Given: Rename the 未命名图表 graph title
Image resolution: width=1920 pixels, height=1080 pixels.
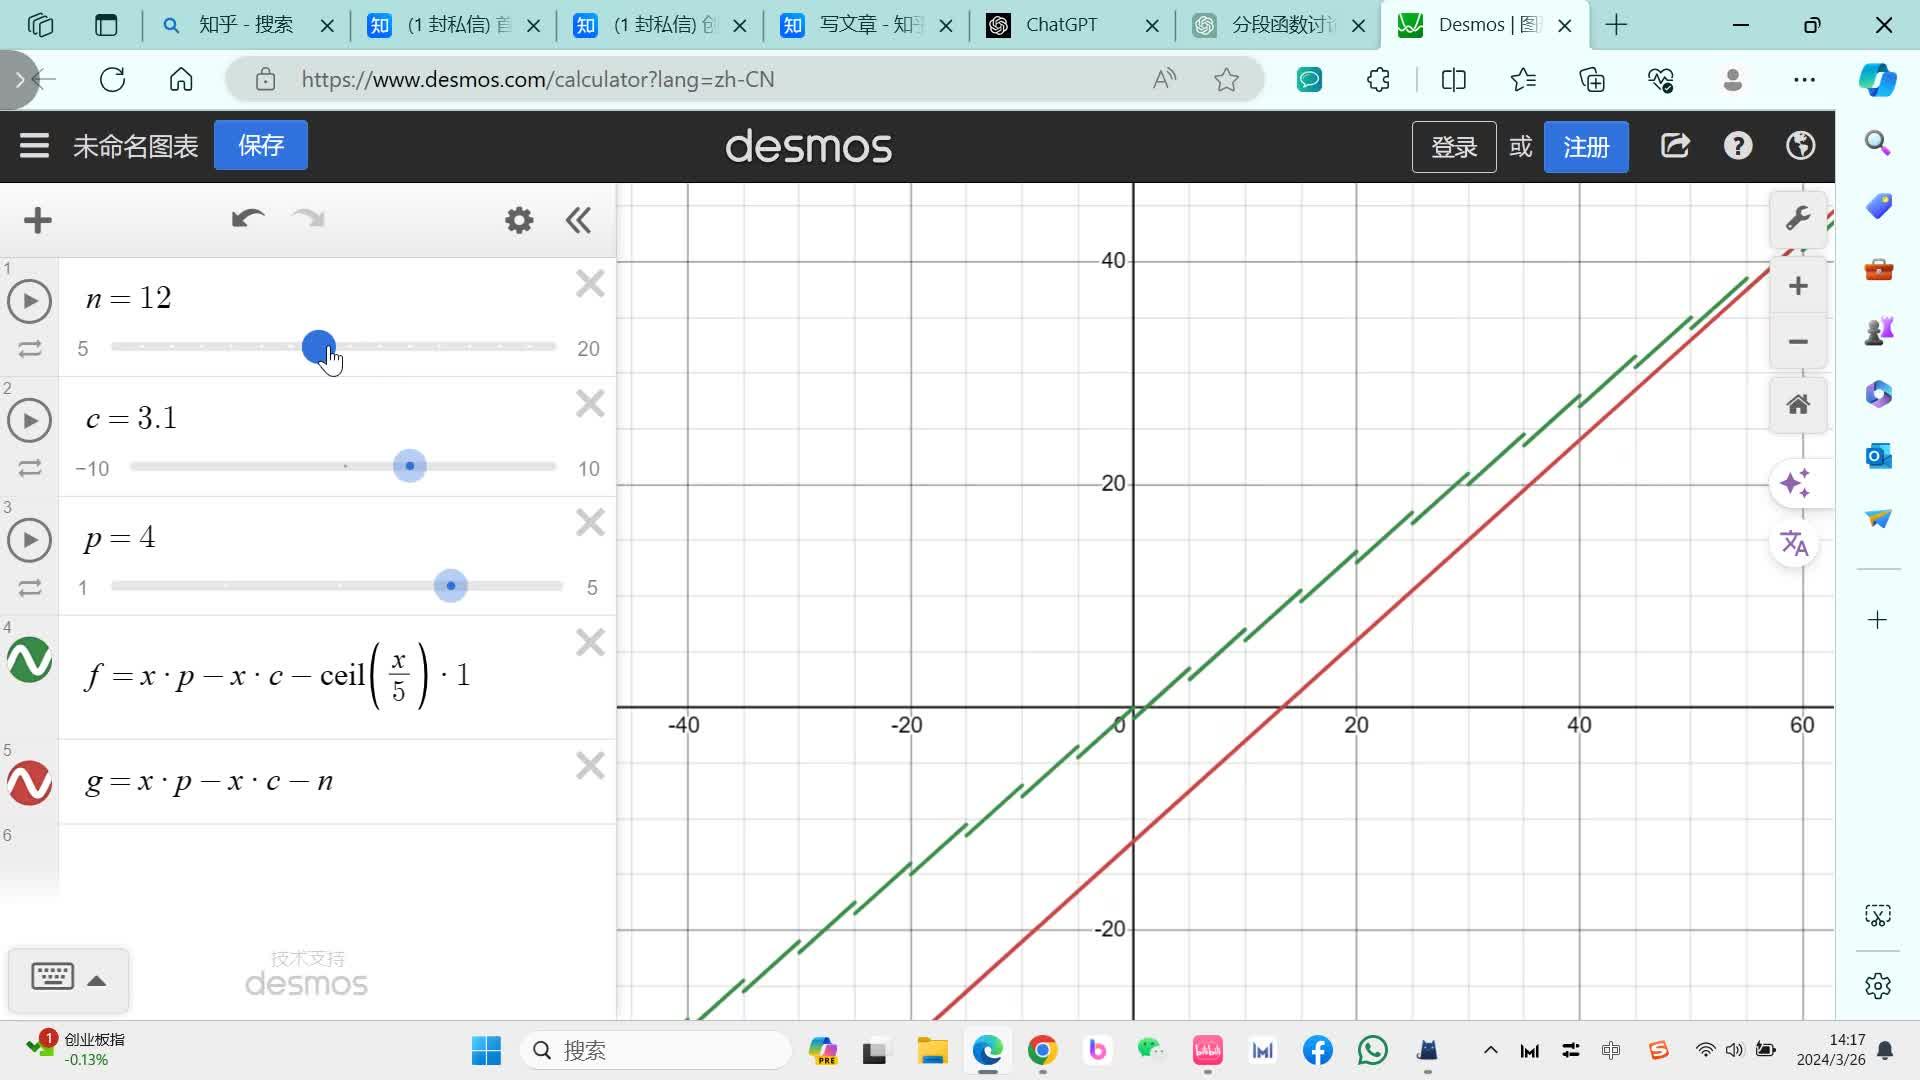Looking at the screenshot, I should pos(136,147).
